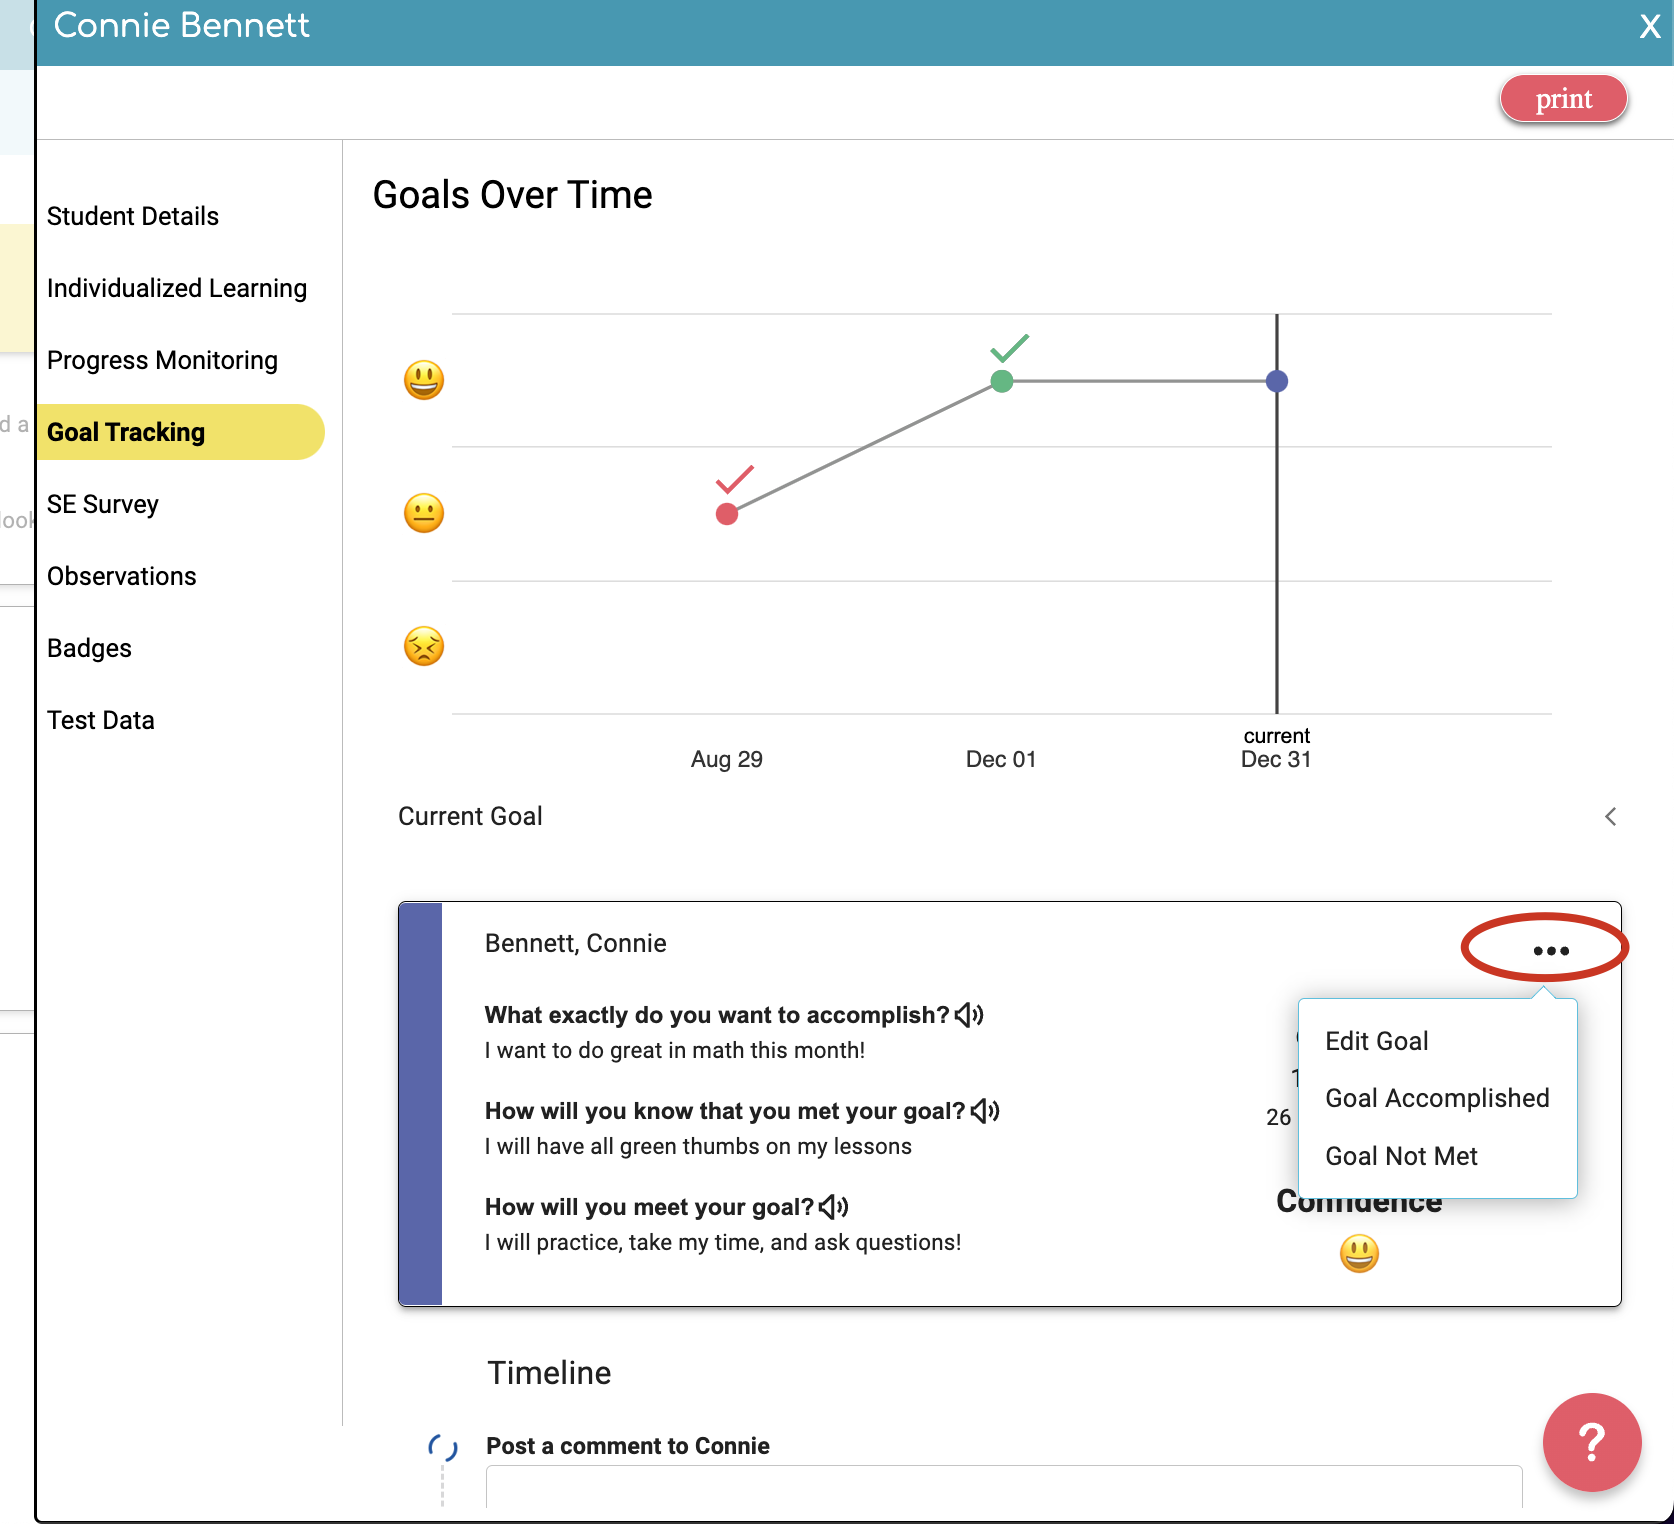This screenshot has height=1524, width=1674.
Task: Collapse the Current Goal section using the chevron
Action: point(1609,816)
